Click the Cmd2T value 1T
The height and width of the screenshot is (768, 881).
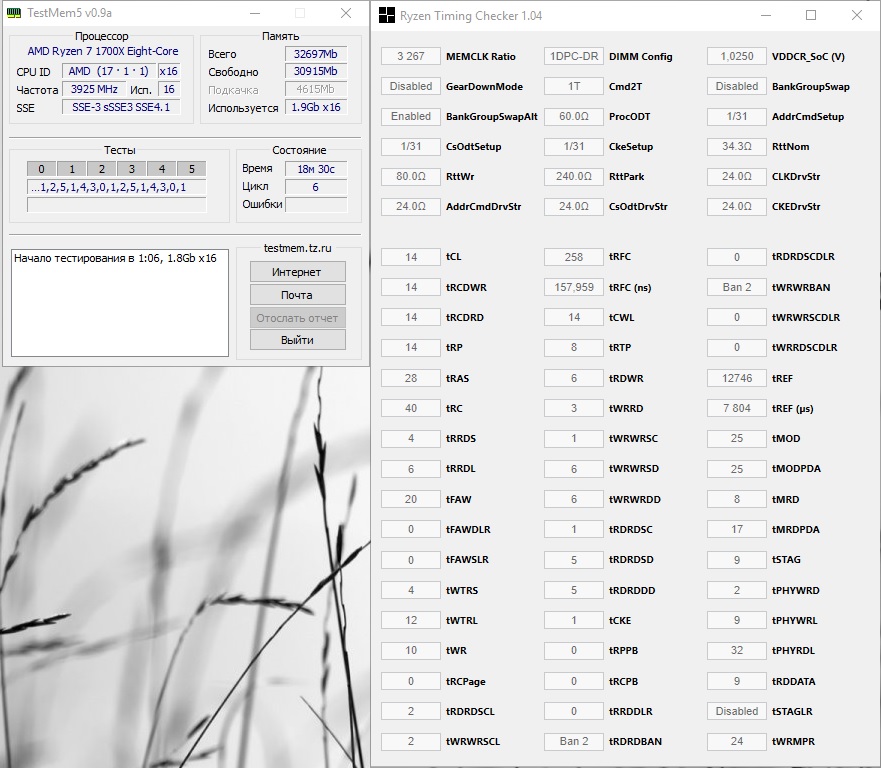tap(574, 87)
